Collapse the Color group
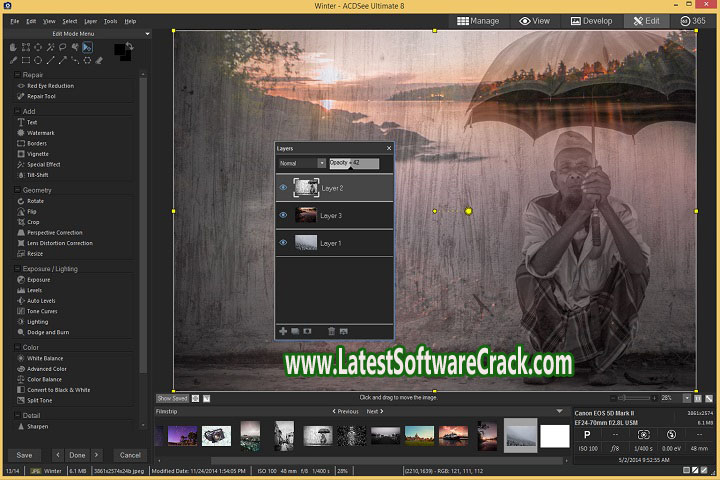 [x=17, y=347]
